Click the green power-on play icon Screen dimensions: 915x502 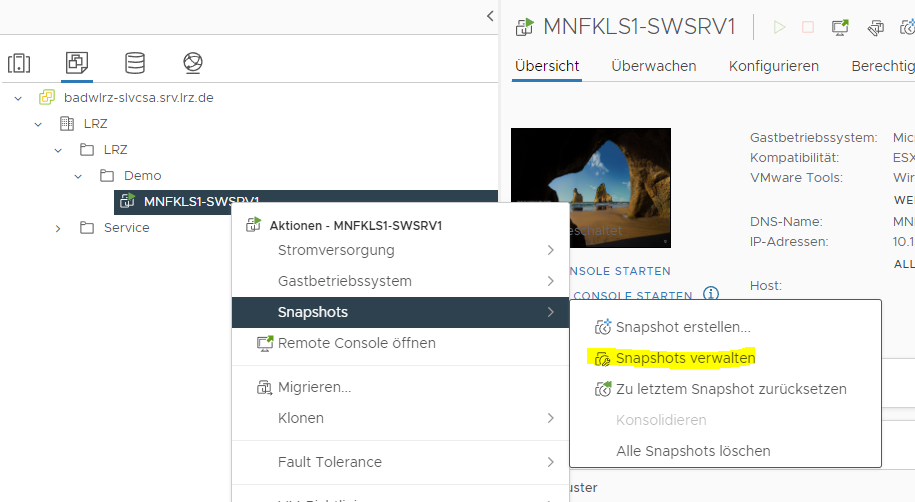click(779, 27)
